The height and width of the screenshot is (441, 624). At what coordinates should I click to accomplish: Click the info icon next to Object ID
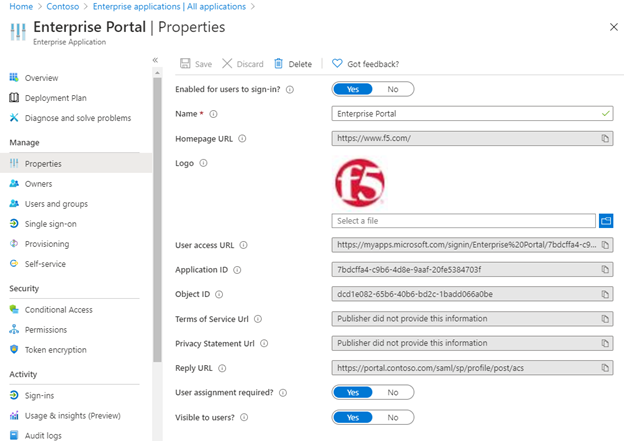coord(219,294)
